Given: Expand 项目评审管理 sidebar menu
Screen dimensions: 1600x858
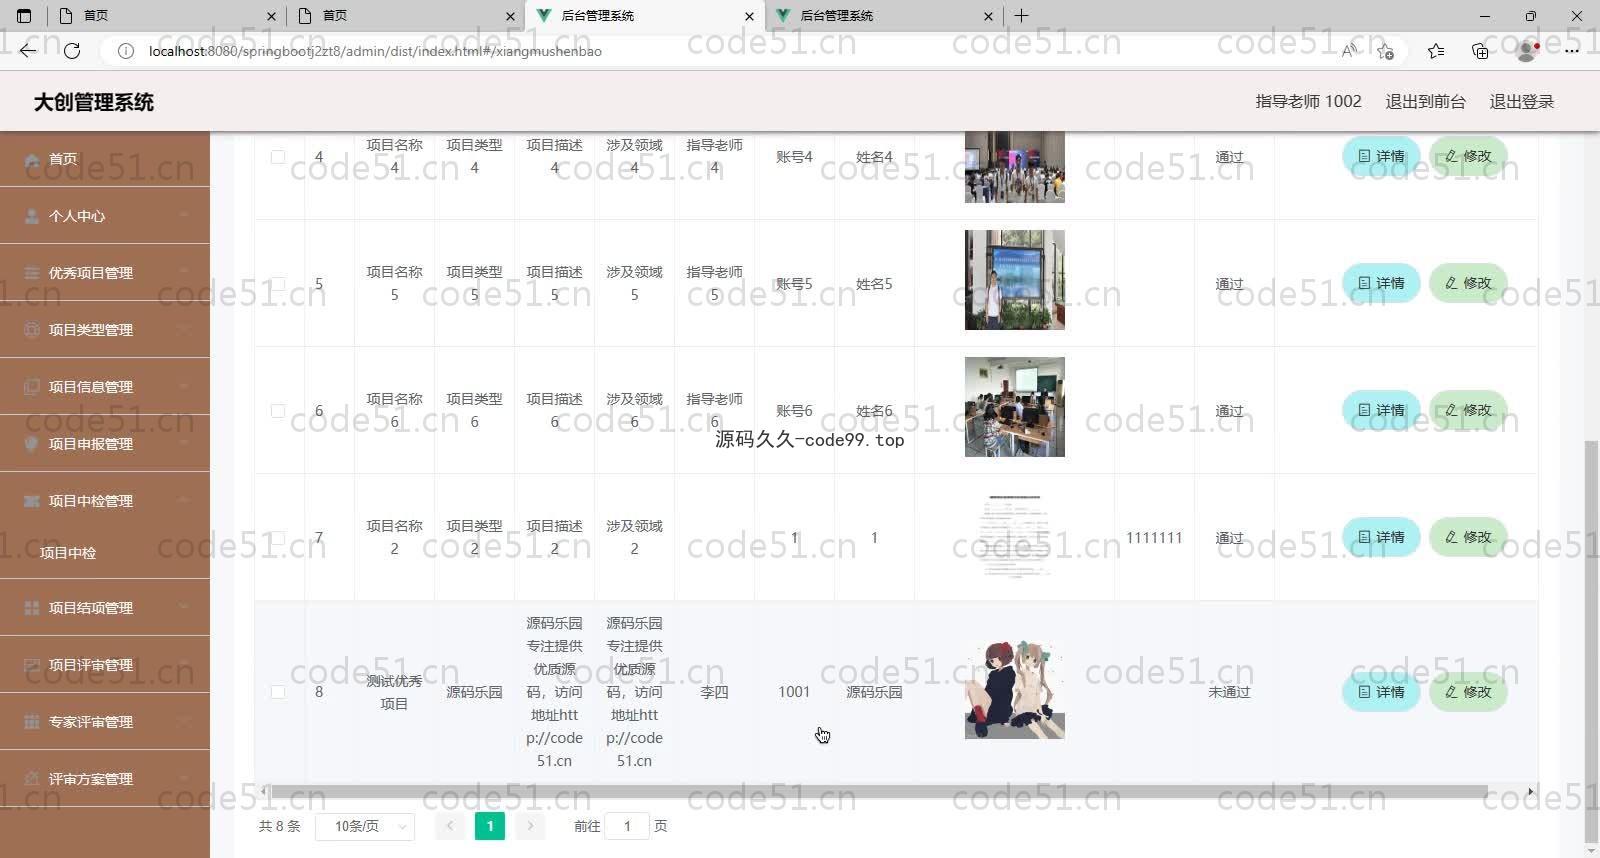Looking at the screenshot, I should pyautogui.click(x=105, y=665).
